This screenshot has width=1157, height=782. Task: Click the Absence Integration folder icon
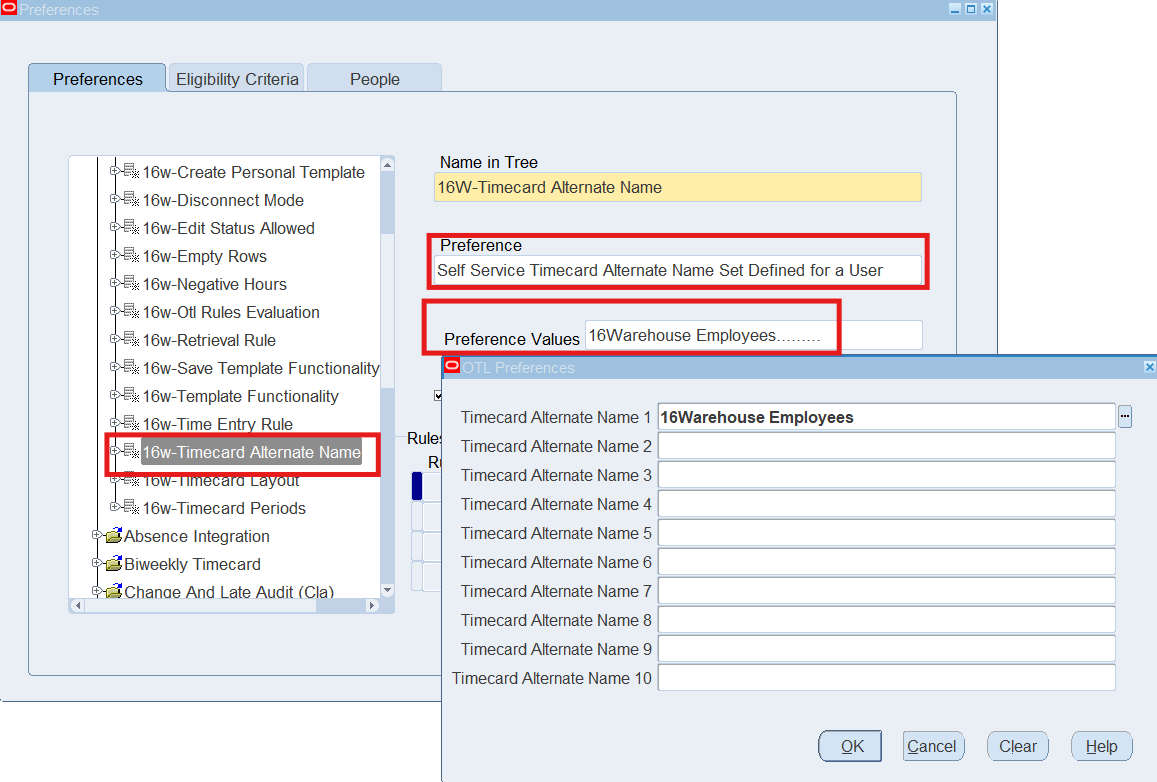click(113, 536)
